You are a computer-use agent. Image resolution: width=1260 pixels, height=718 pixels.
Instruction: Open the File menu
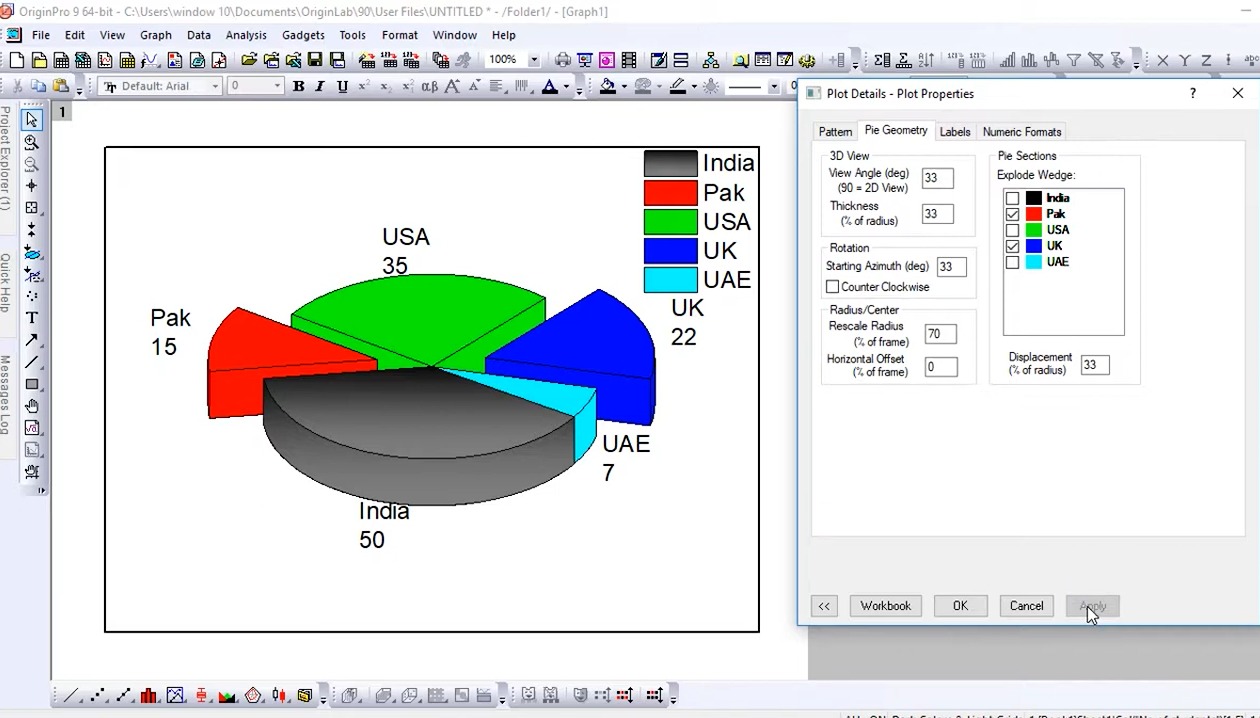41,35
